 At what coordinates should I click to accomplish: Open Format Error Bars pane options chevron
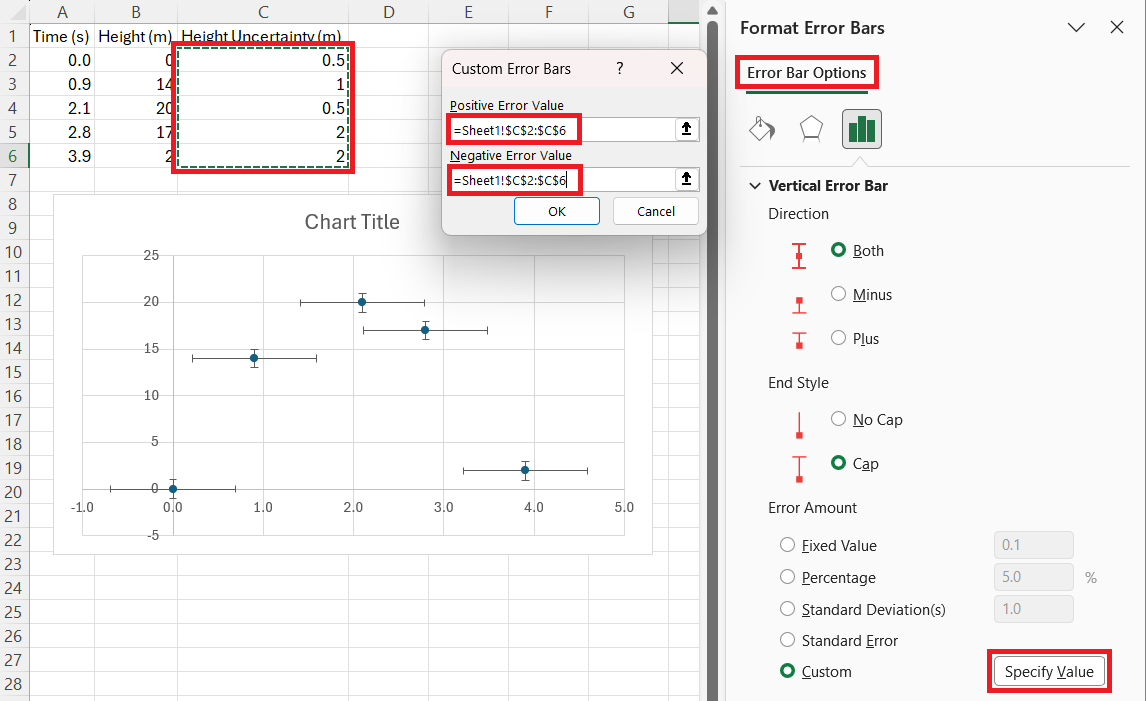pyautogui.click(x=1076, y=28)
